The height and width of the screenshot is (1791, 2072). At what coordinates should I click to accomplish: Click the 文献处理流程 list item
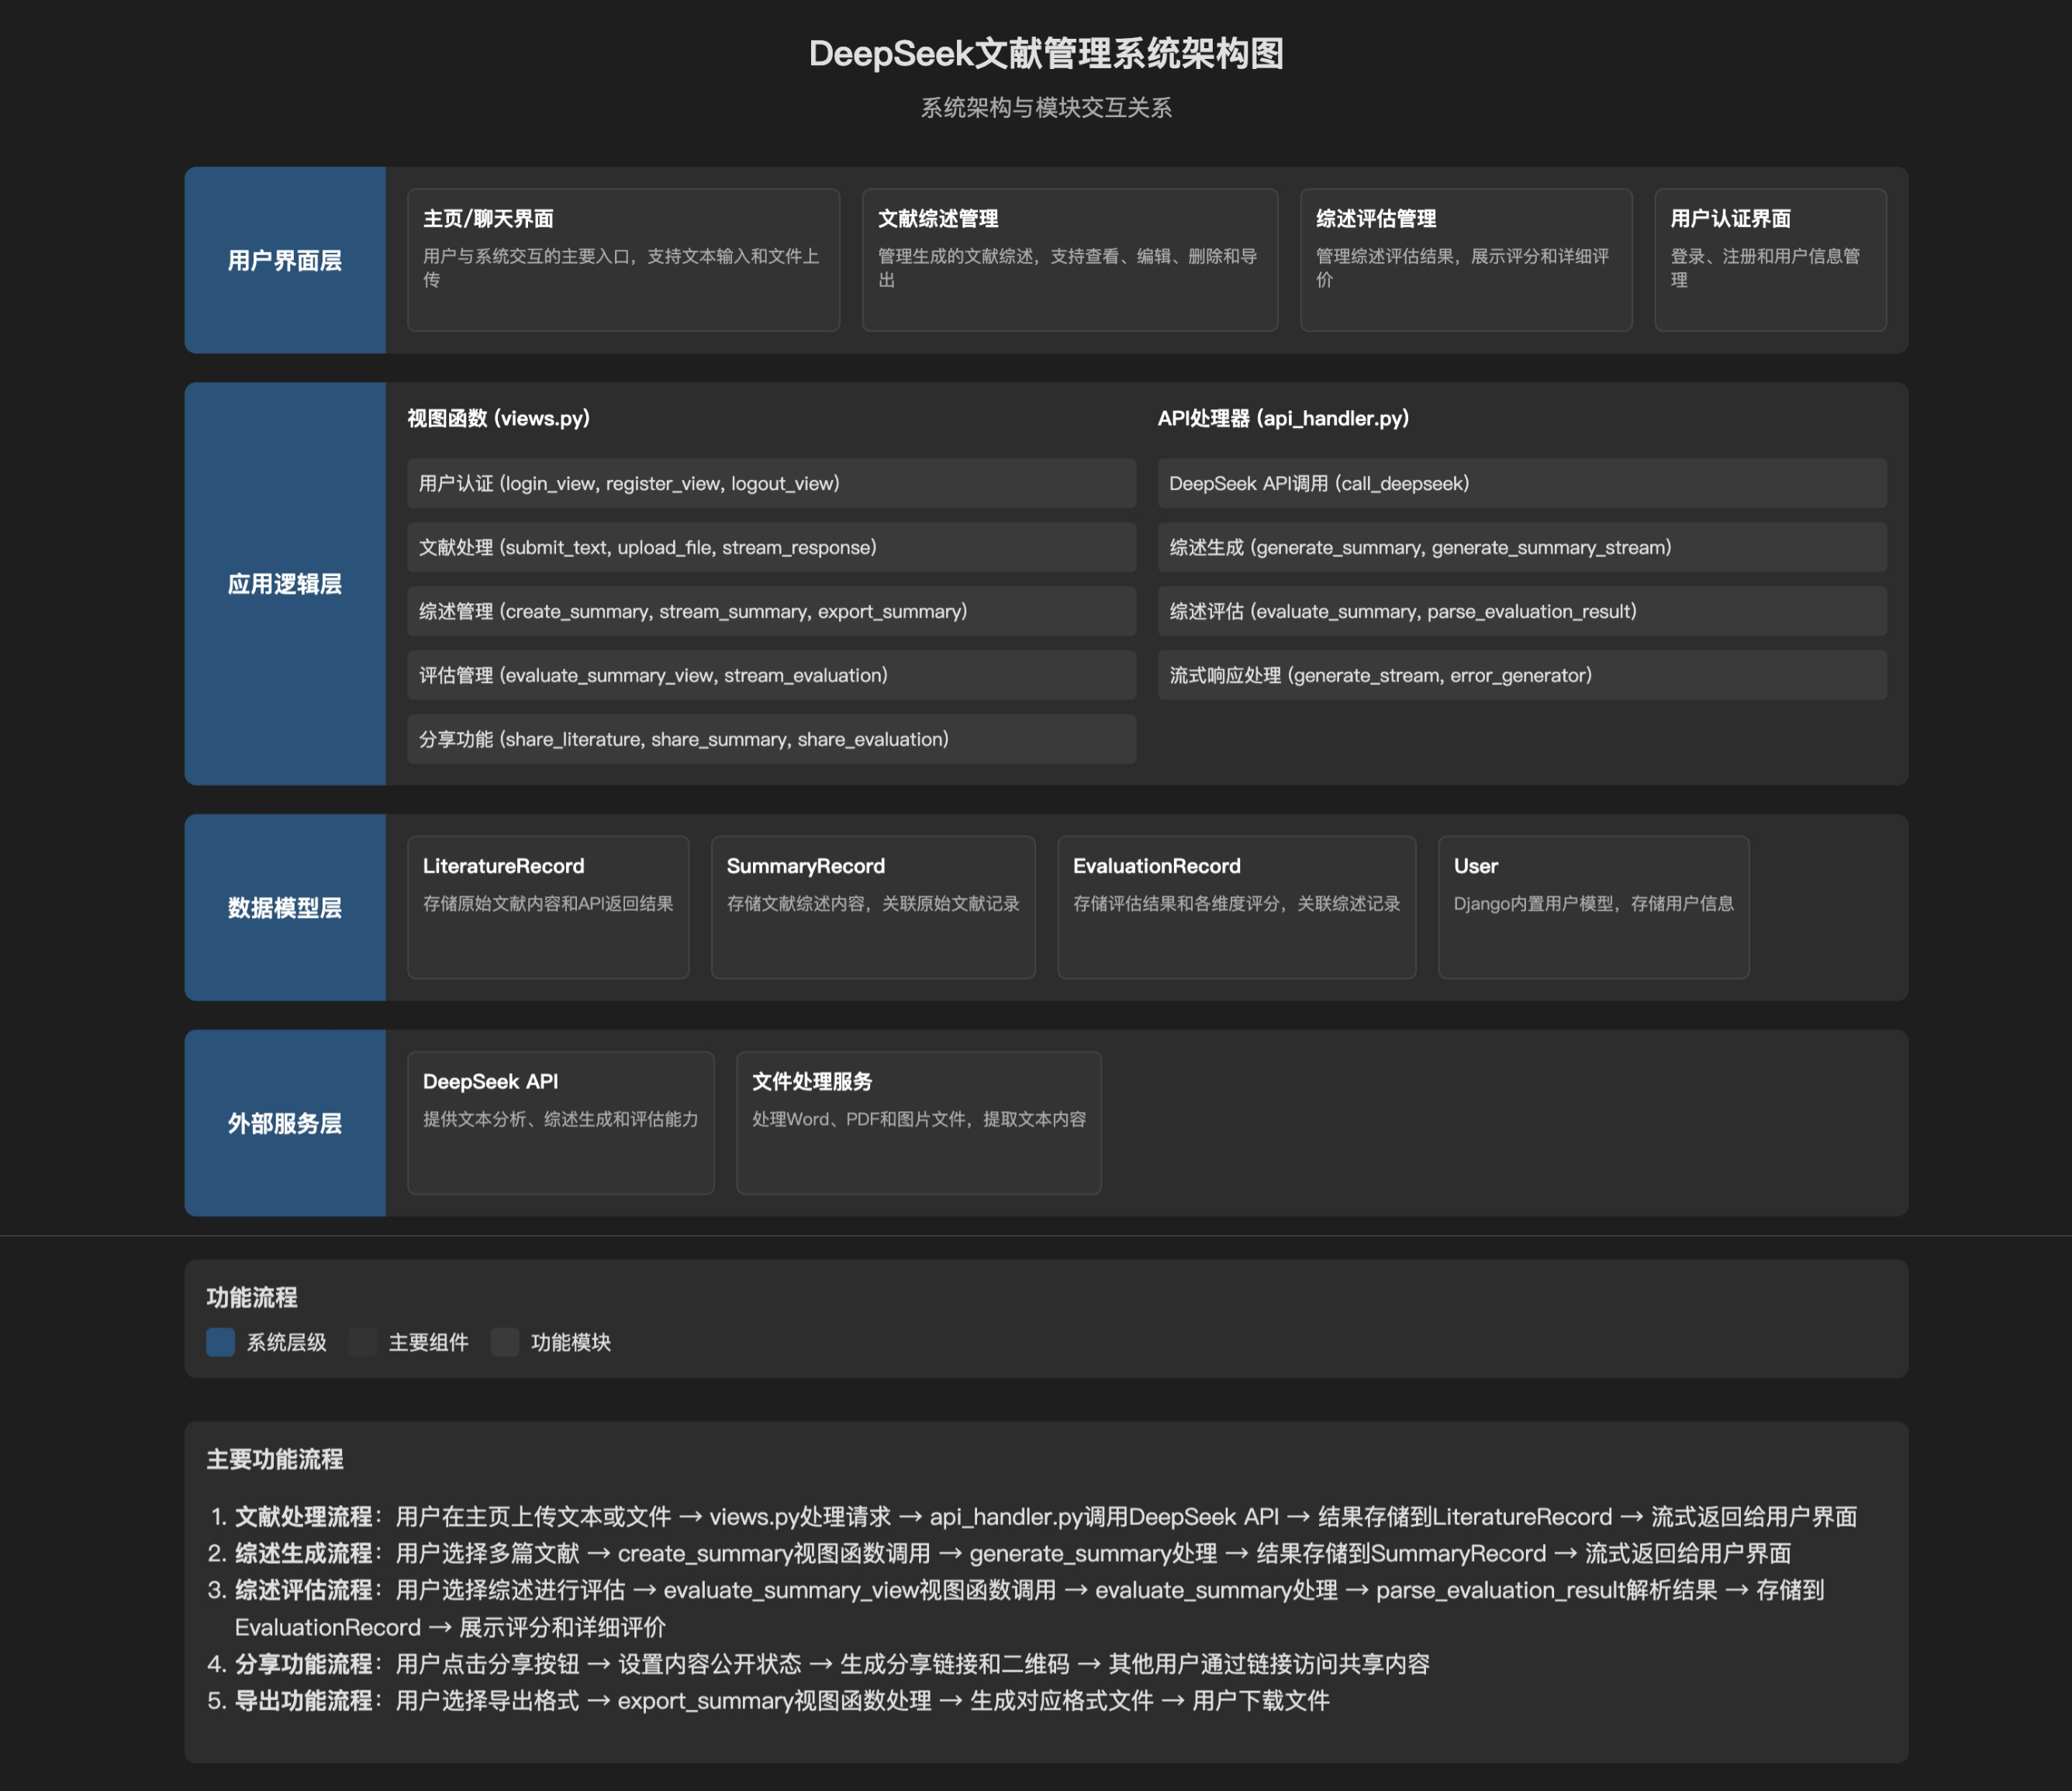point(1046,1516)
